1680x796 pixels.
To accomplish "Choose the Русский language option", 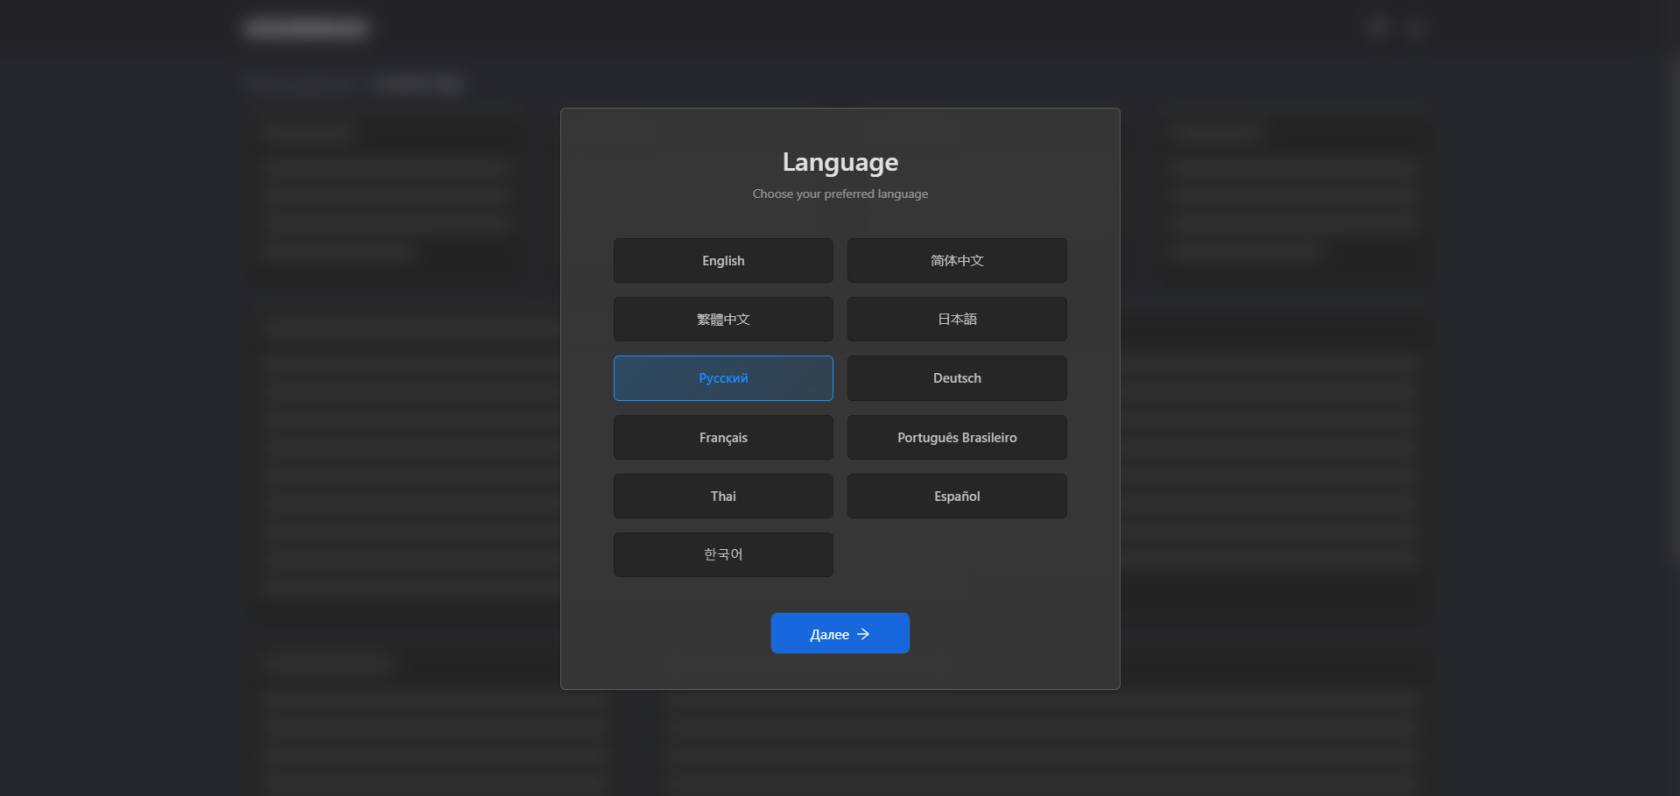I will click(723, 378).
